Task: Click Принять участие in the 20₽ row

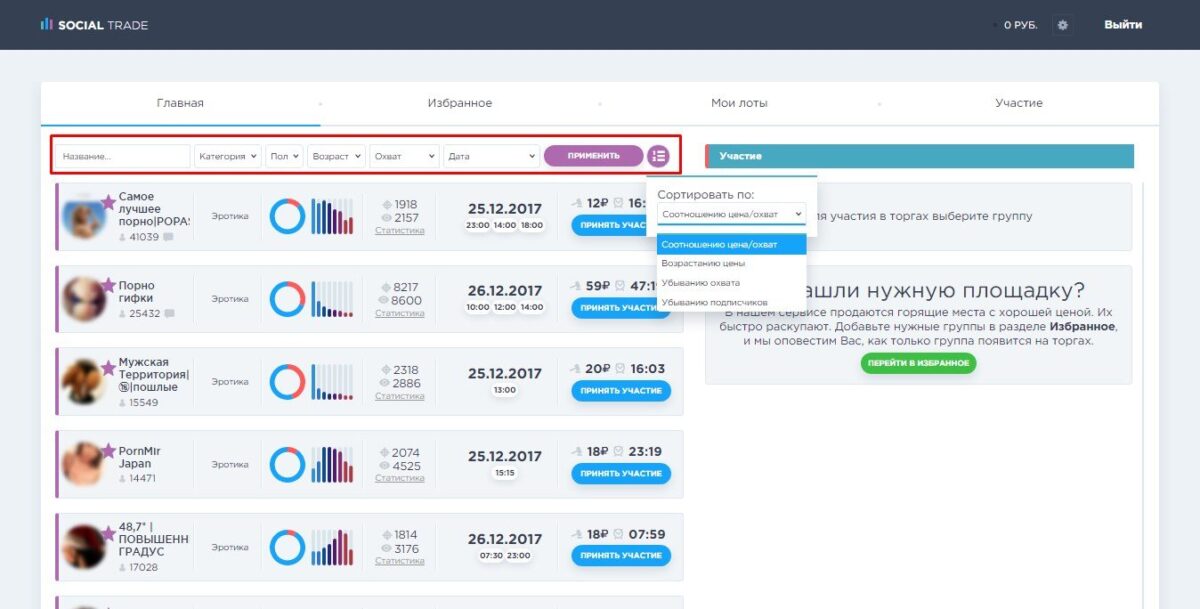Action: [x=621, y=390]
